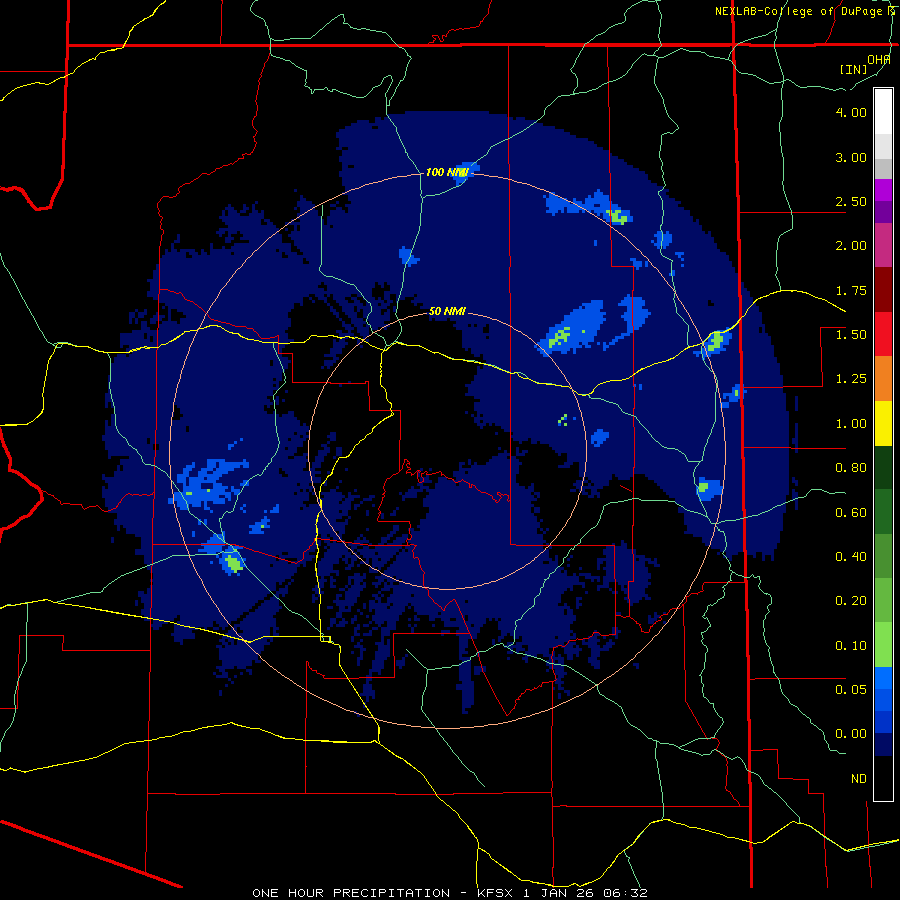Click the 100 NMI range ring label
This screenshot has height=900, width=900.
click(447, 172)
